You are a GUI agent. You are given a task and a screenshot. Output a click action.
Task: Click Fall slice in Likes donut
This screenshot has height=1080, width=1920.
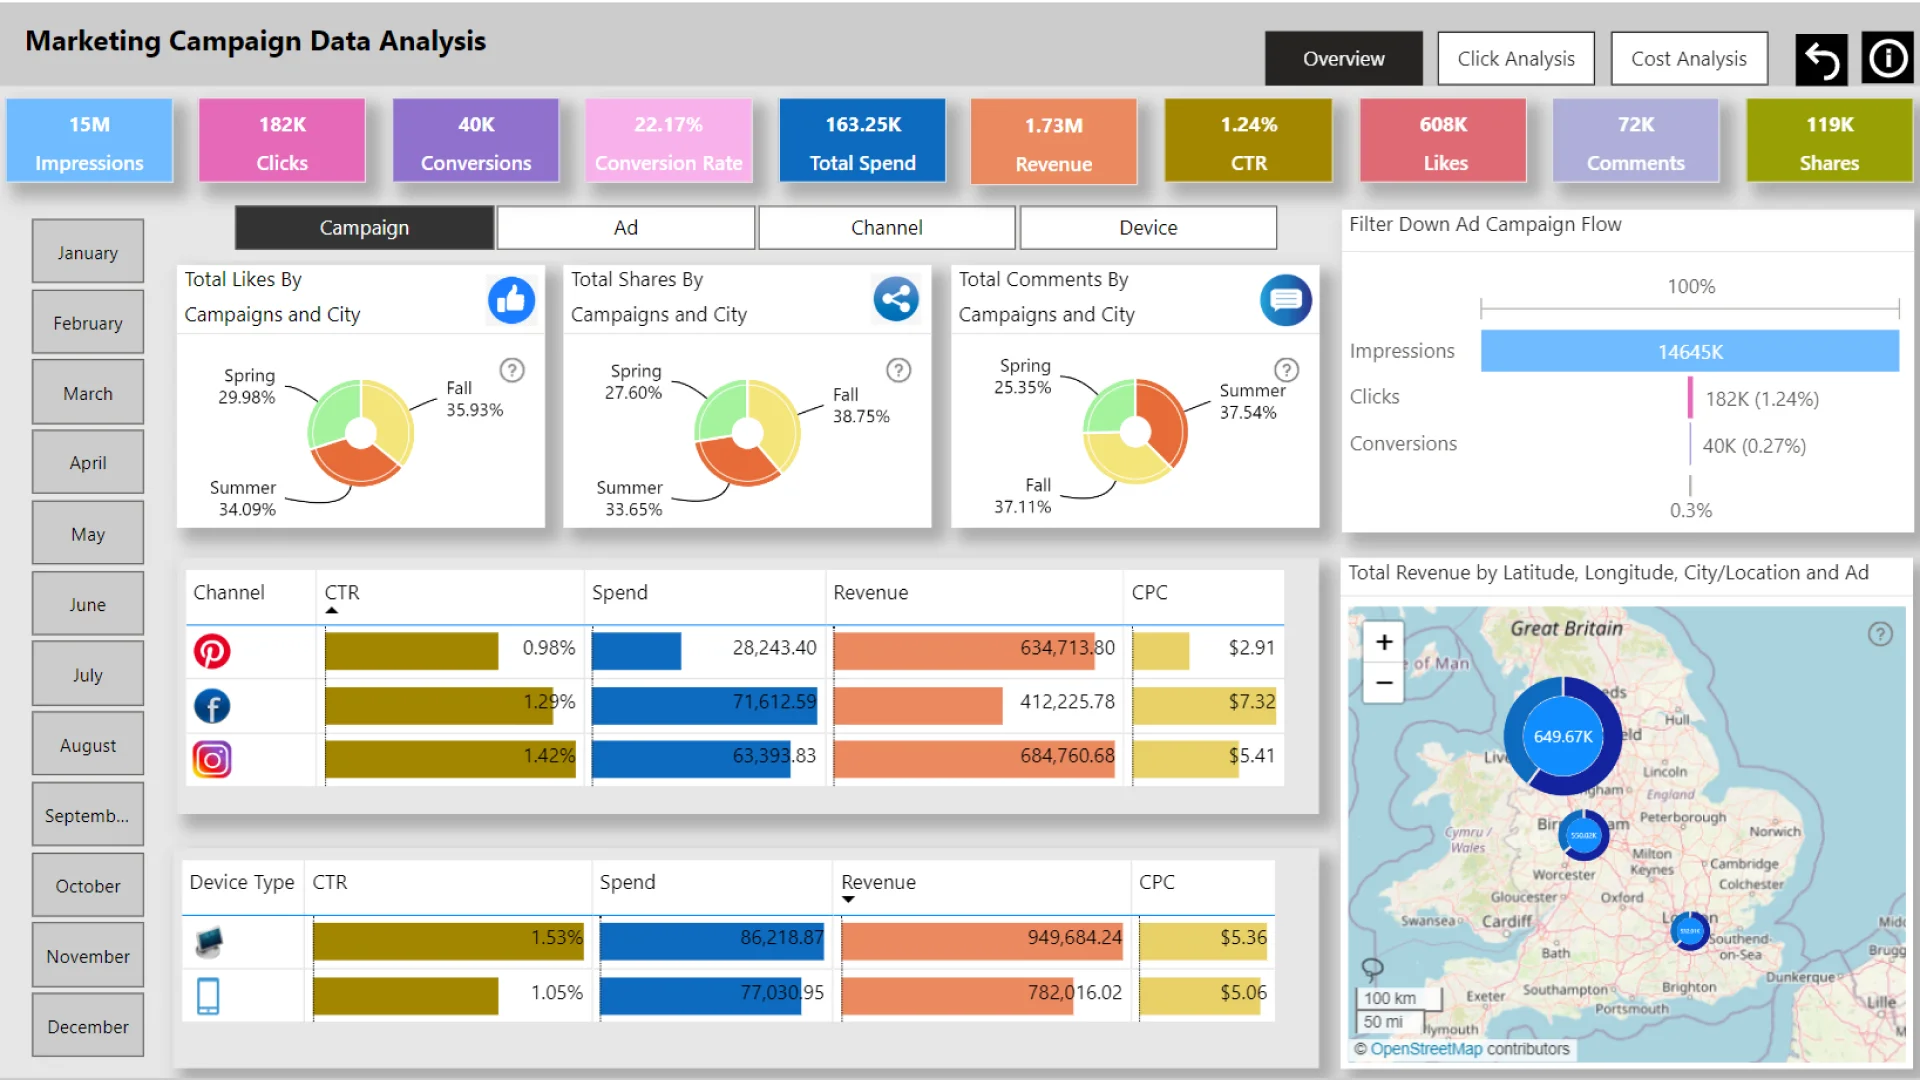click(x=391, y=421)
